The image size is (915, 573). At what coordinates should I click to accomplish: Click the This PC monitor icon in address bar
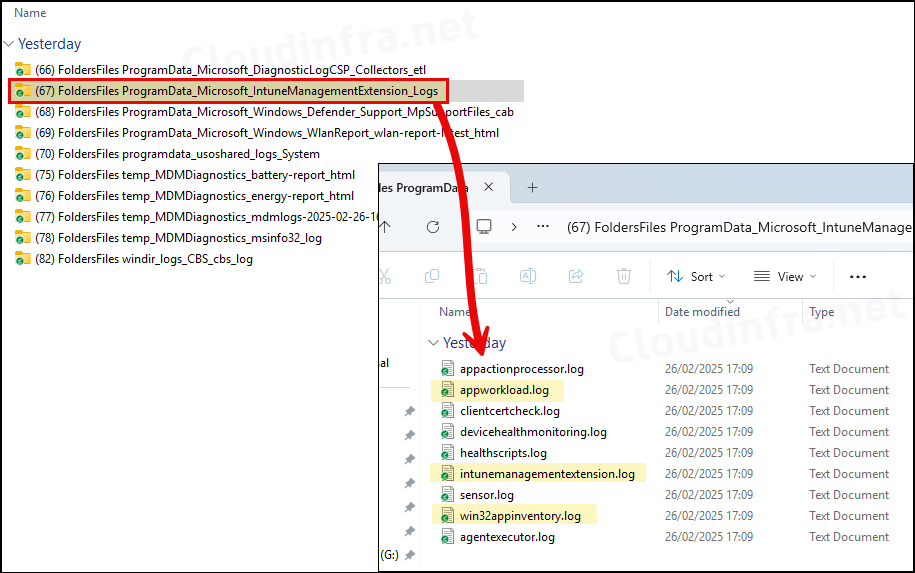[x=484, y=226]
